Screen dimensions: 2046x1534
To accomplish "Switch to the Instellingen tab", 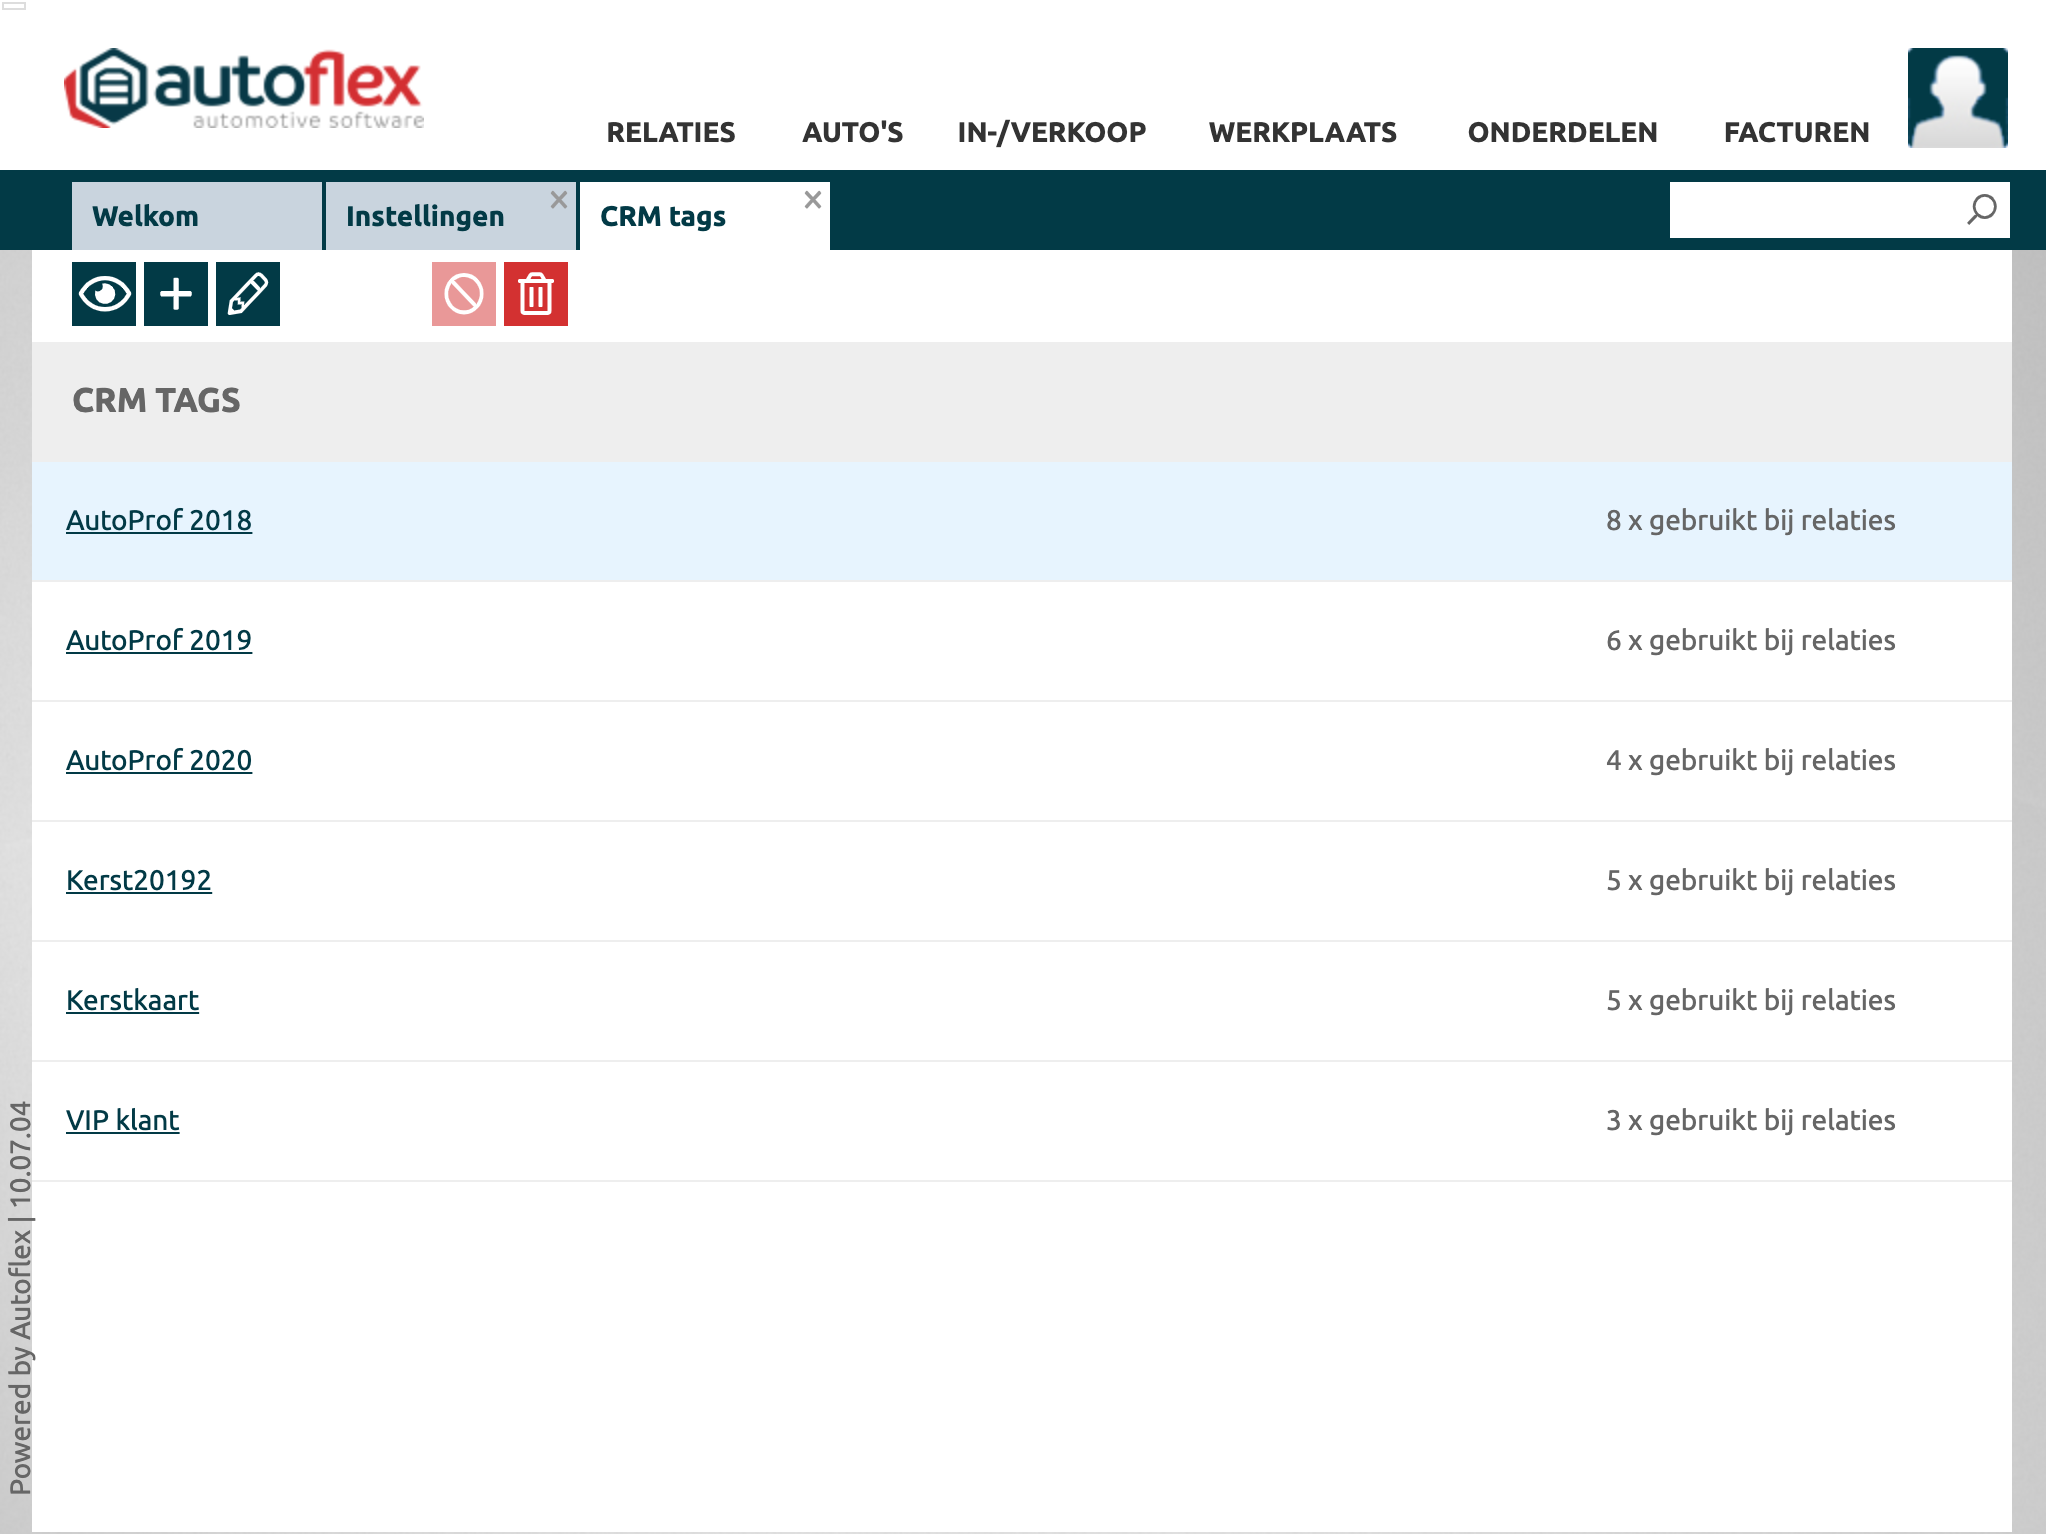I will [x=425, y=216].
